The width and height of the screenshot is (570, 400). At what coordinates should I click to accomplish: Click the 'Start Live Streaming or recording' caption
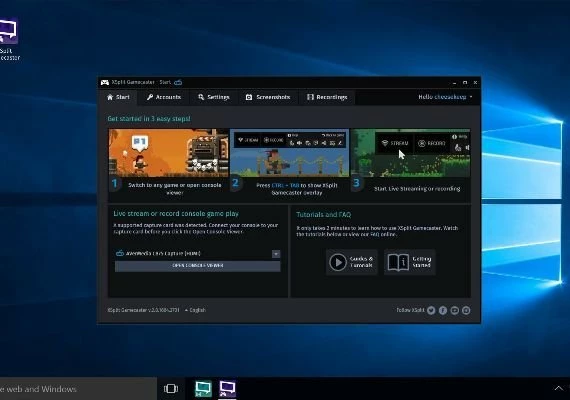click(x=417, y=189)
